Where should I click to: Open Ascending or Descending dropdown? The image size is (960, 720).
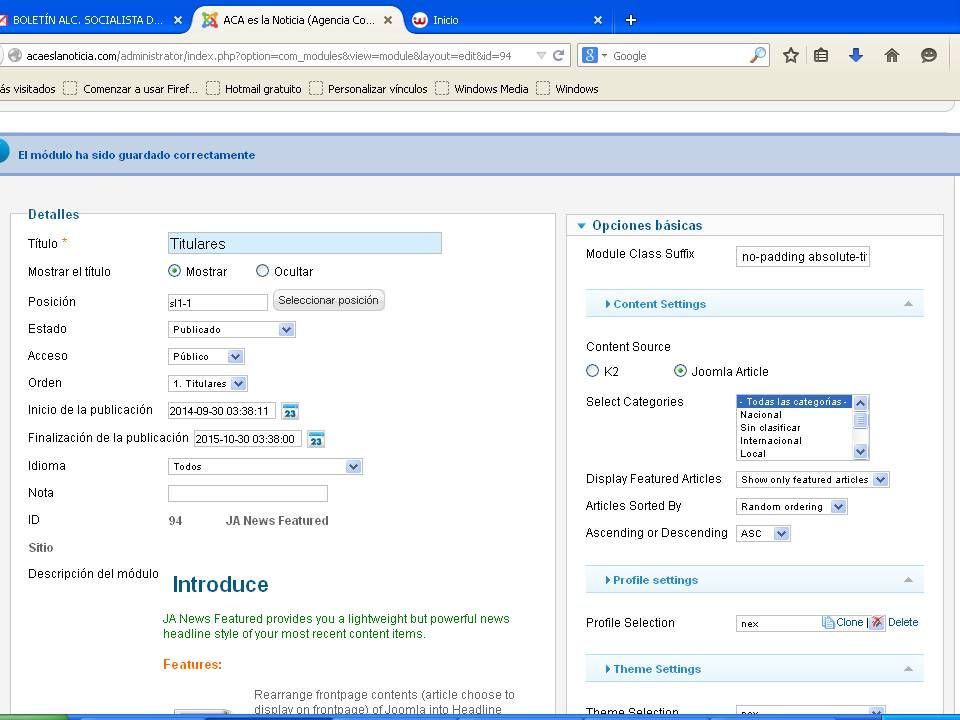763,533
